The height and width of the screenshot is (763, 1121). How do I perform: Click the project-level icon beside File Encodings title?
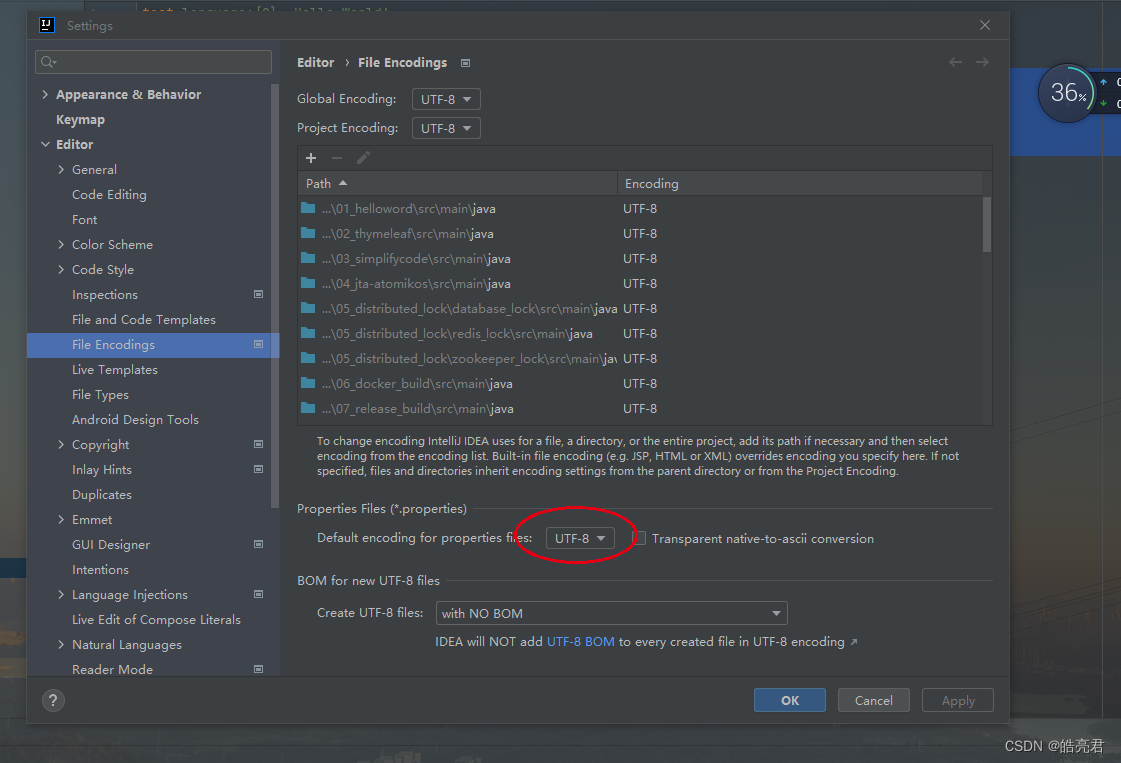coord(465,63)
